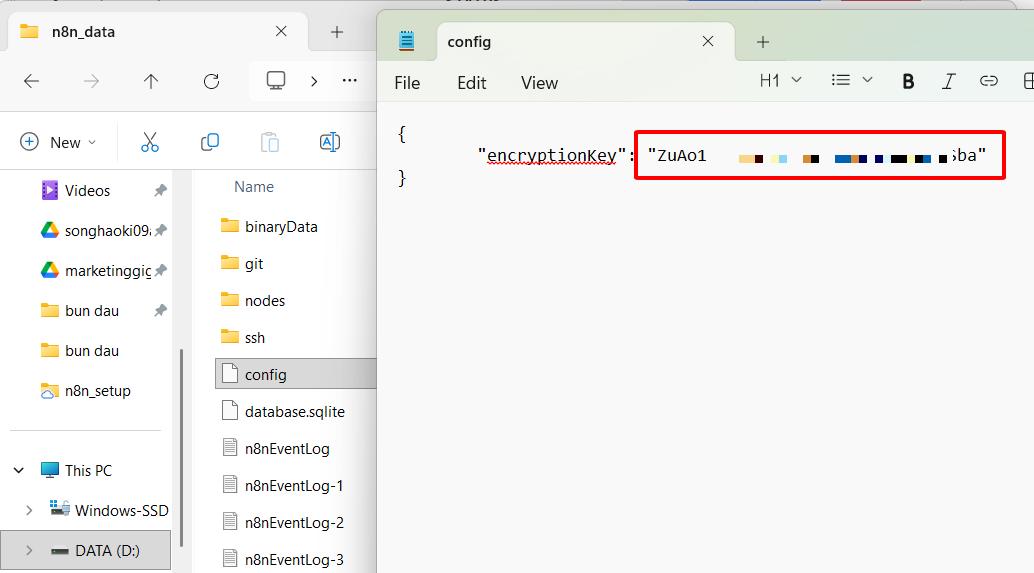The image size is (1034, 573).
Task: Apply bold formatting in Notepad
Action: point(908,81)
